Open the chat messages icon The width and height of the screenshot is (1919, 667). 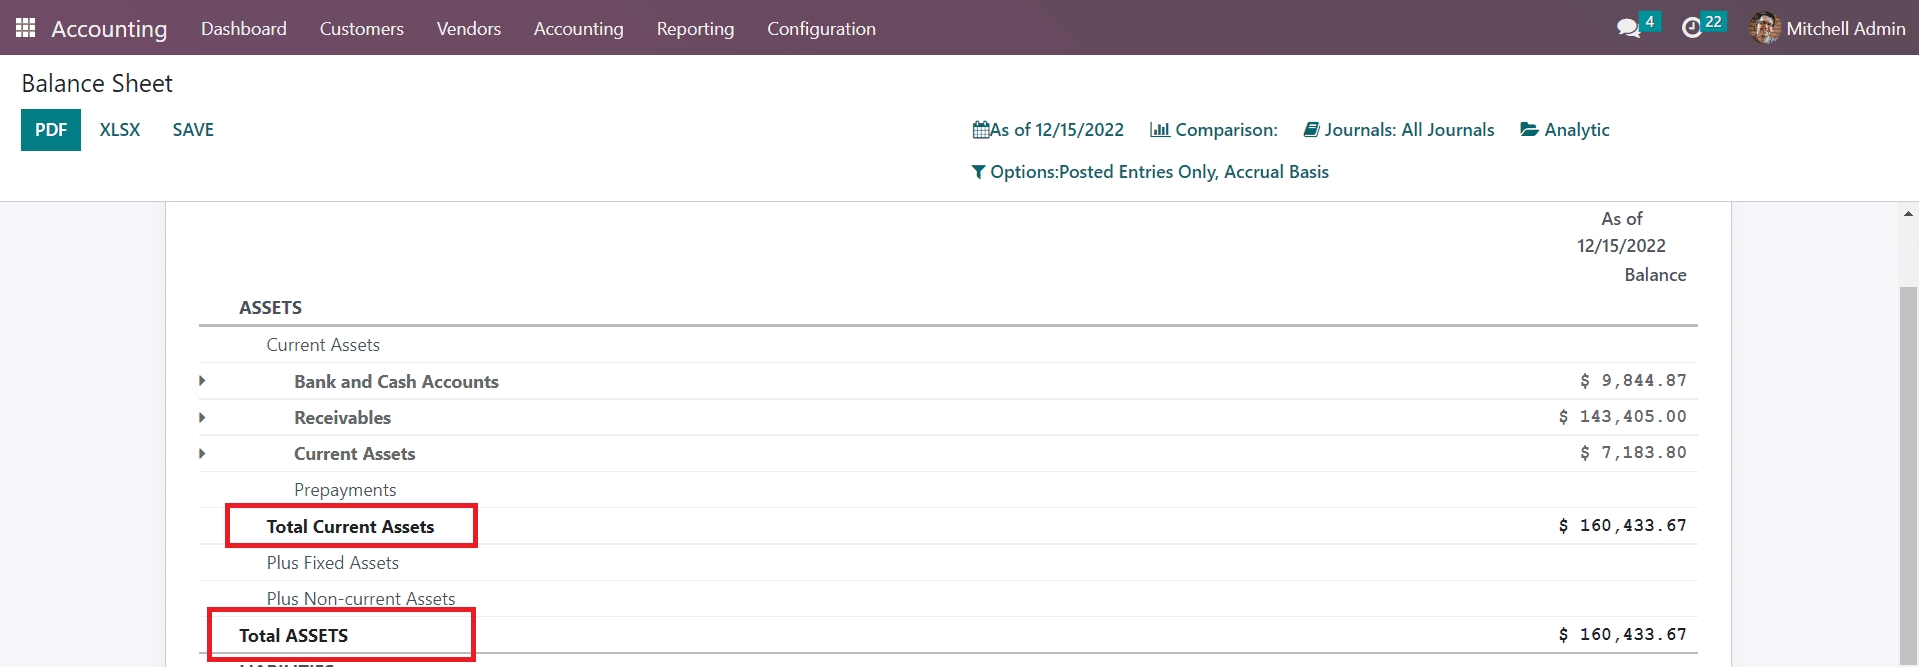(x=1628, y=28)
